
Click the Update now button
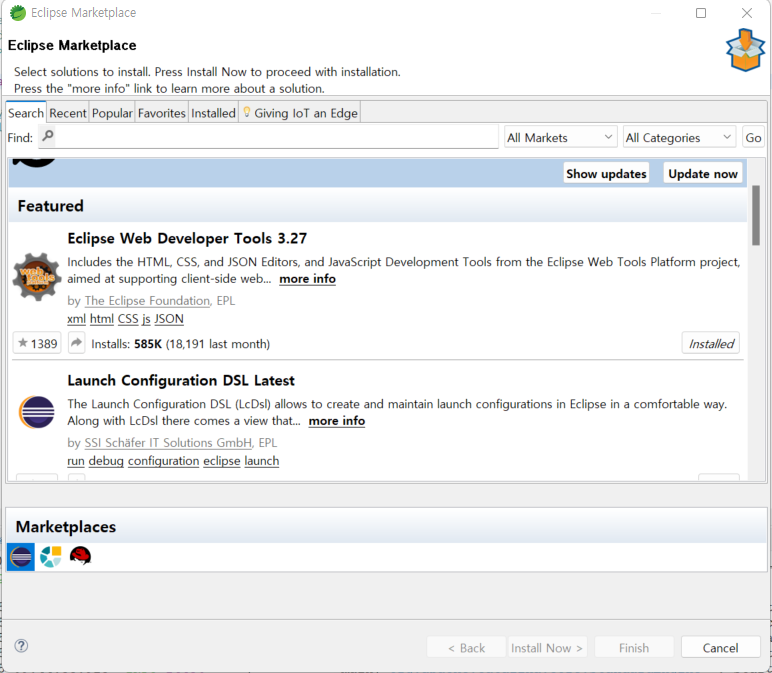[x=703, y=173]
